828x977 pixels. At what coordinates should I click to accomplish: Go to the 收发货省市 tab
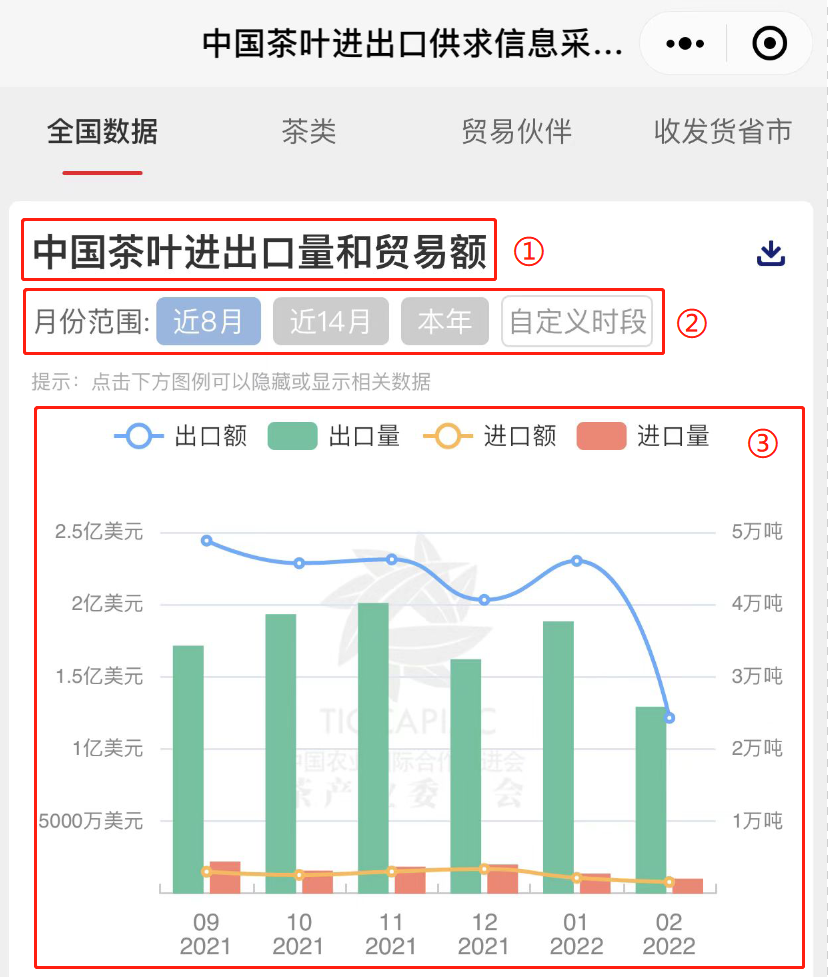[722, 132]
